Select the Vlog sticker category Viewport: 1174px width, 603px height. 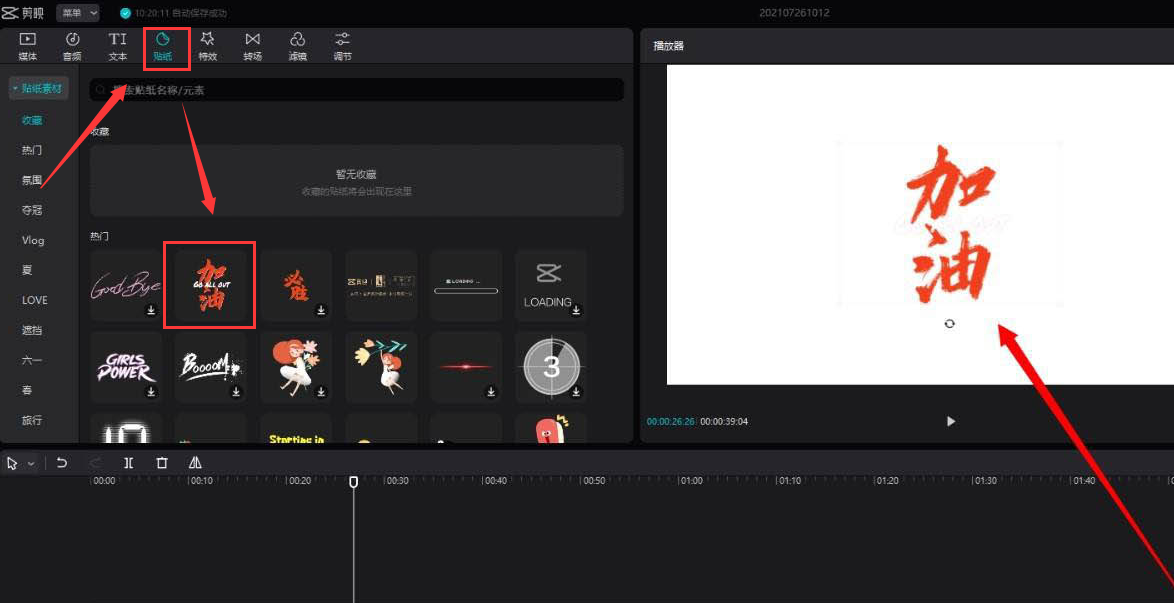point(33,240)
